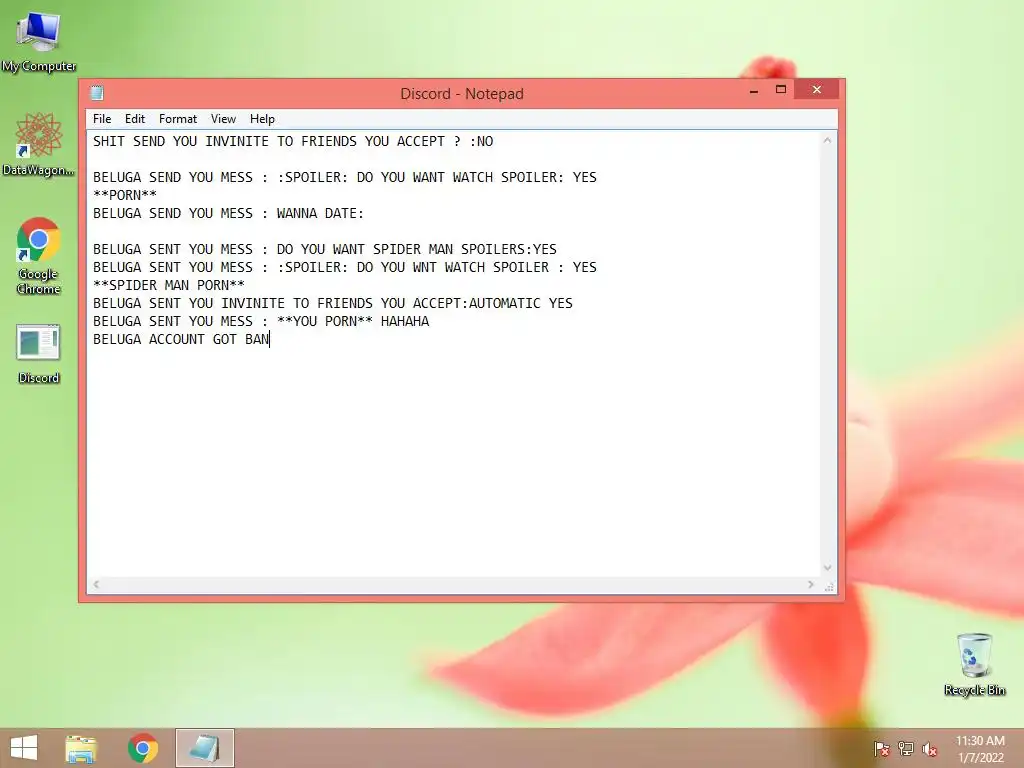Click the line '**SPIDER MAN PORN**'
1024x768 pixels.
(168, 285)
